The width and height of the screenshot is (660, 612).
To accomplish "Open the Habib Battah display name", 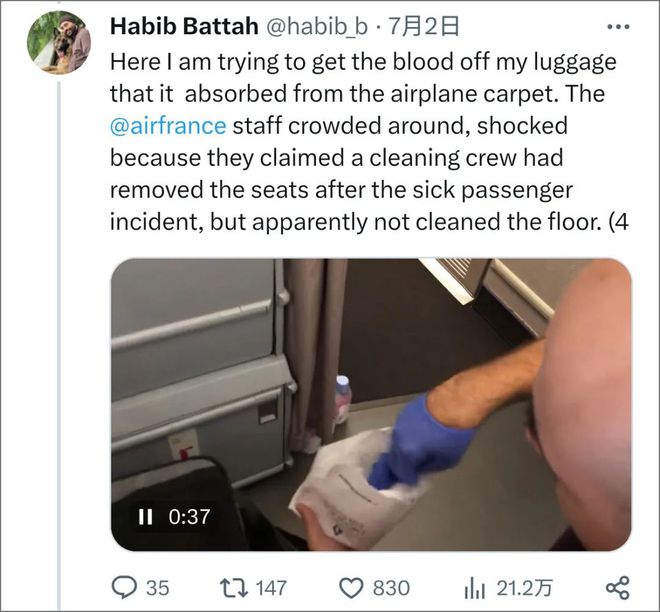I will coord(184,27).
